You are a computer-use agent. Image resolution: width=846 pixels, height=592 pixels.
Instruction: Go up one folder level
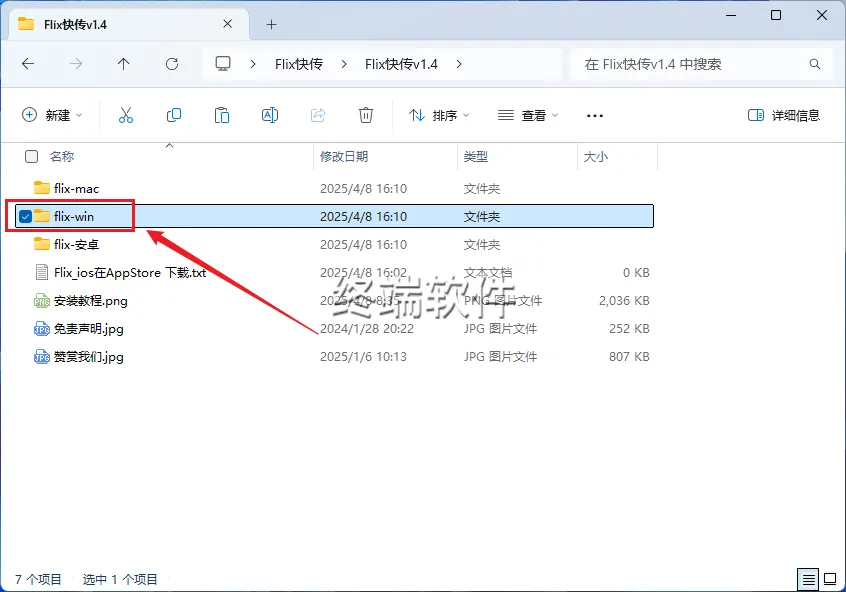coord(124,64)
